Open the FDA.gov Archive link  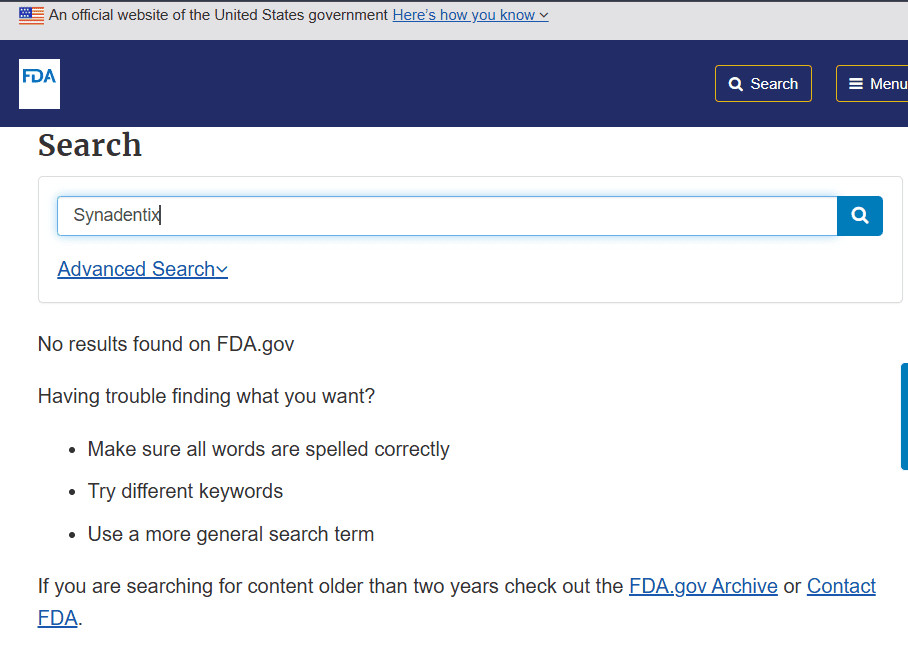coord(703,586)
